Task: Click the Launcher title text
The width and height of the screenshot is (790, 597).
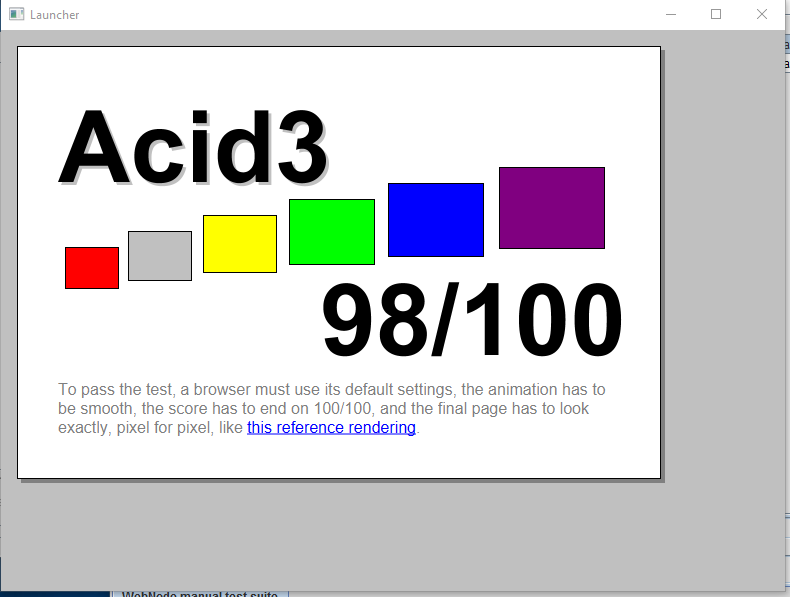Action: tap(55, 15)
